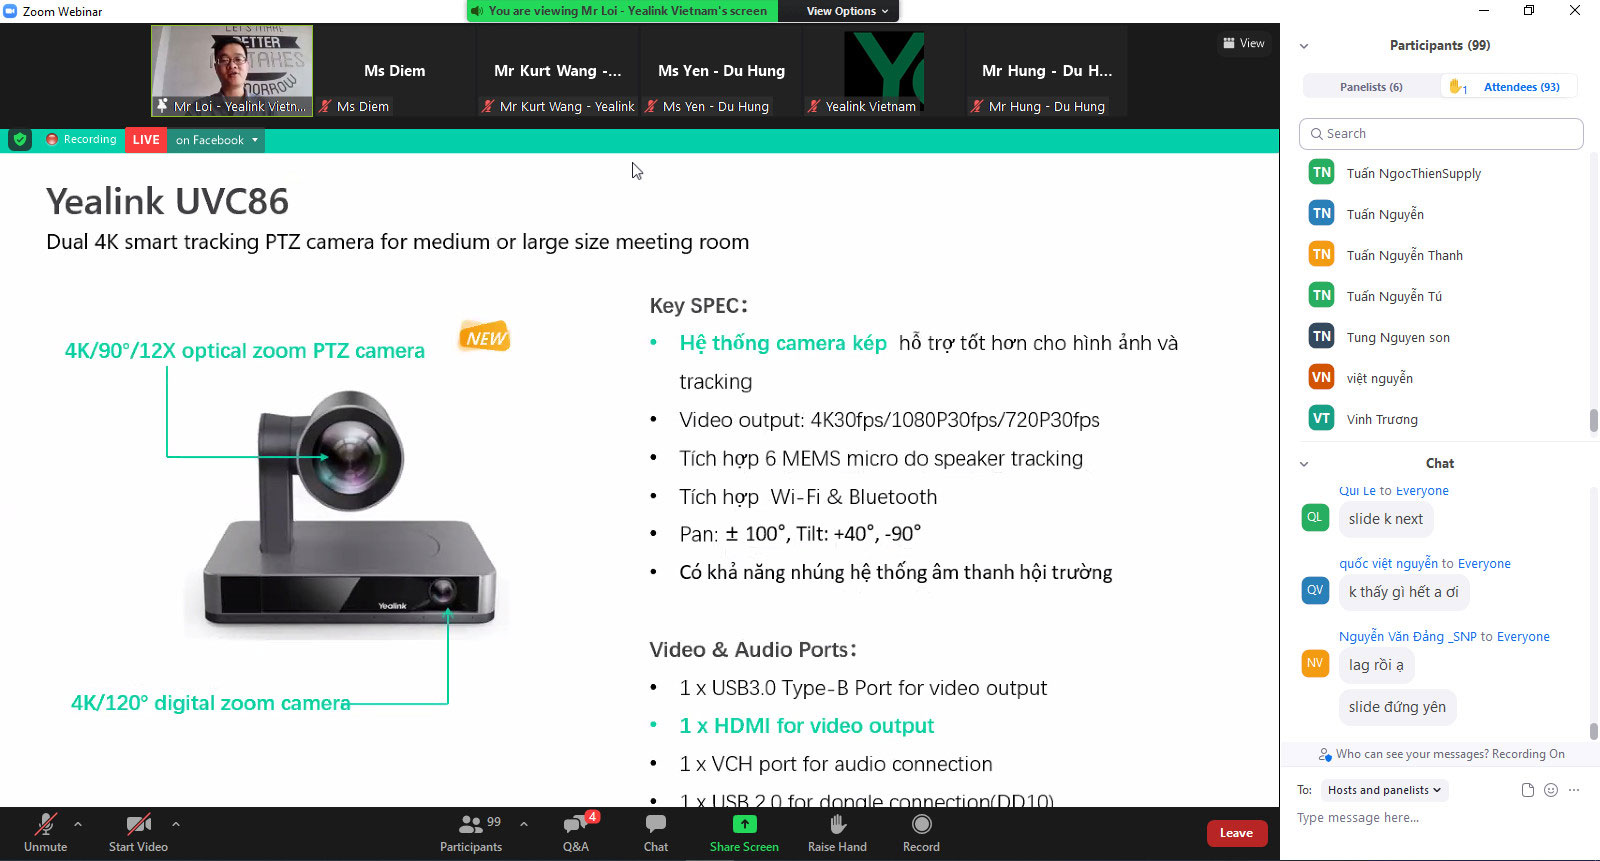Viewport: 1600px width, 861px height.
Task: Start Video from the toolbar
Action: coord(138,832)
